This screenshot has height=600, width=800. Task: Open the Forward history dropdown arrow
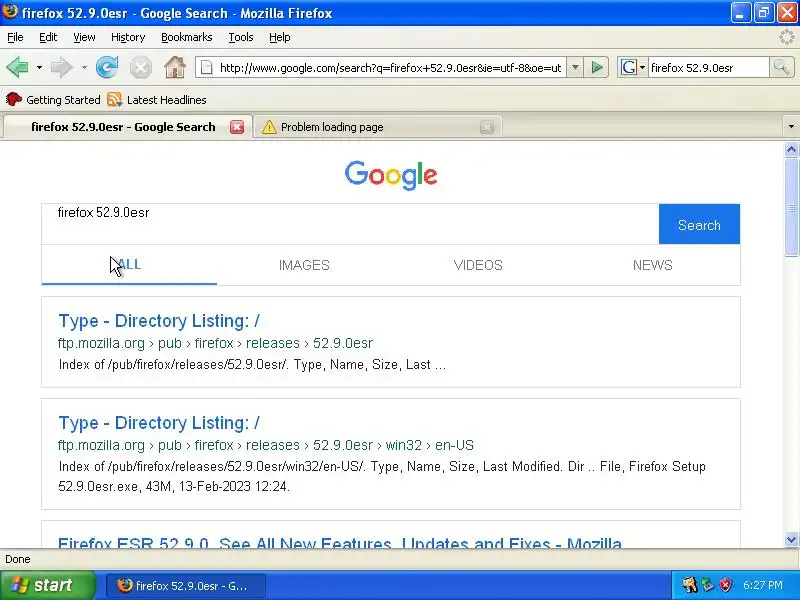84,67
